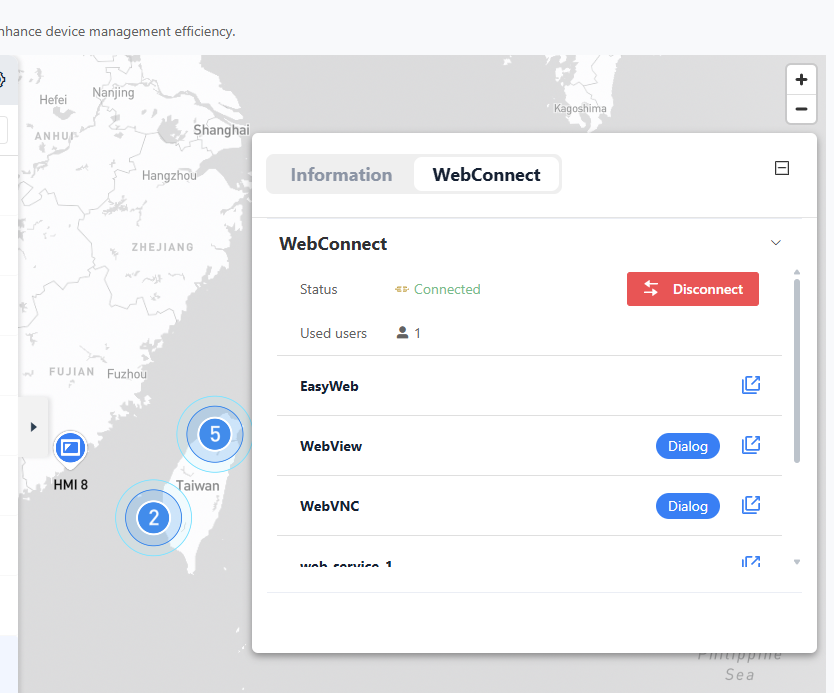Open EasyWeb in a new window
This screenshot has width=834, height=693.
click(x=750, y=385)
